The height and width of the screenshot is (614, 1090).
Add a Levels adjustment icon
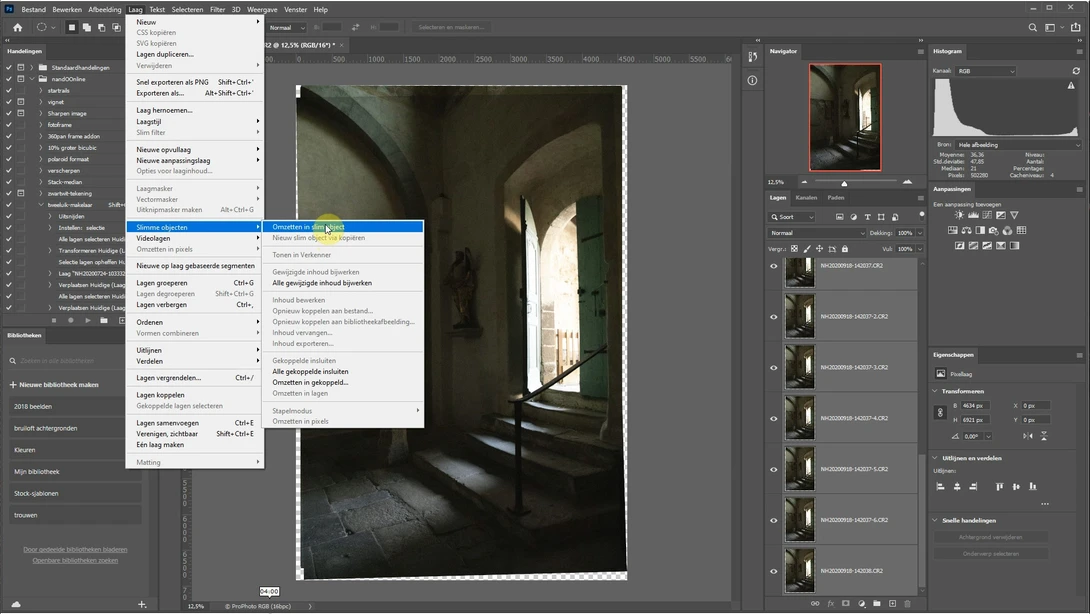point(973,216)
